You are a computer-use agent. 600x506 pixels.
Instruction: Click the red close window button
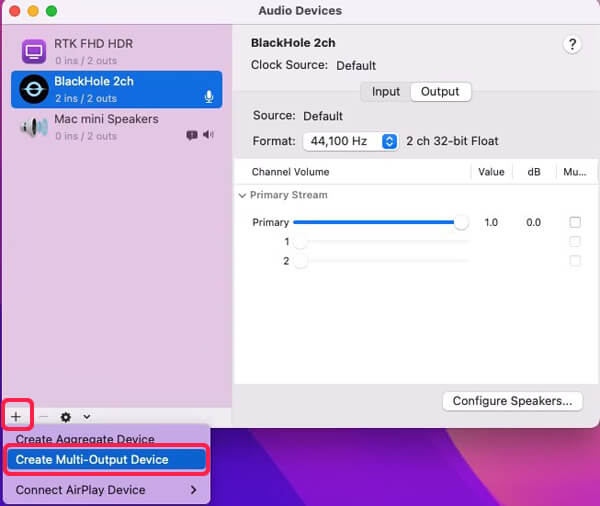click(15, 11)
